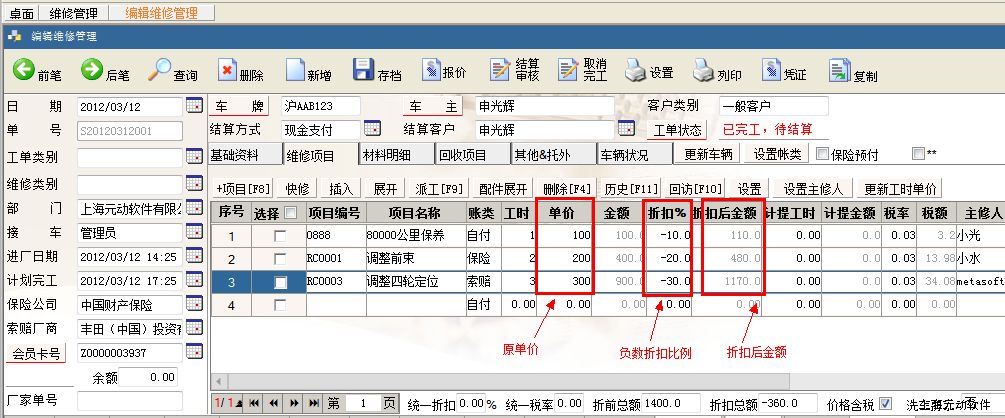Enable the 保险预付 checkbox
Viewport: 1005px width, 418px height.
coord(822,154)
